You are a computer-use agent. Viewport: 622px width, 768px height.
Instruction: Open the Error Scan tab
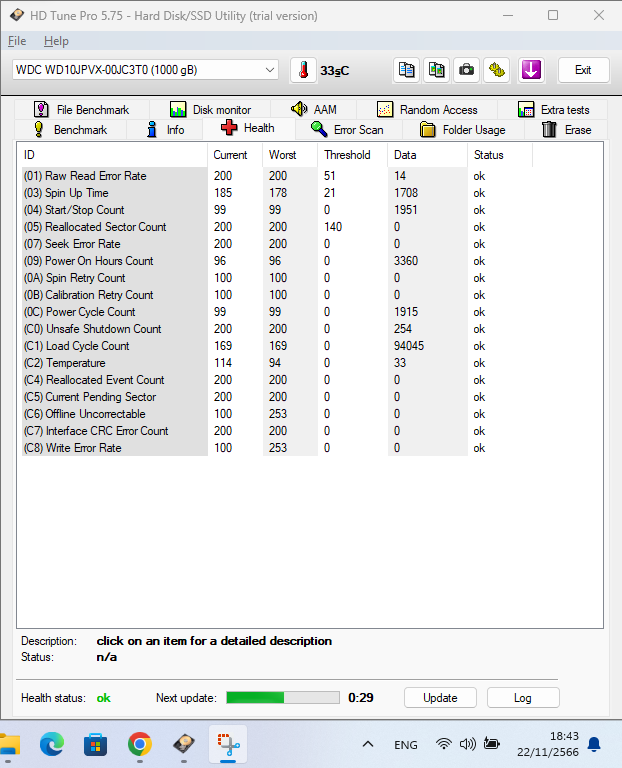pos(348,130)
